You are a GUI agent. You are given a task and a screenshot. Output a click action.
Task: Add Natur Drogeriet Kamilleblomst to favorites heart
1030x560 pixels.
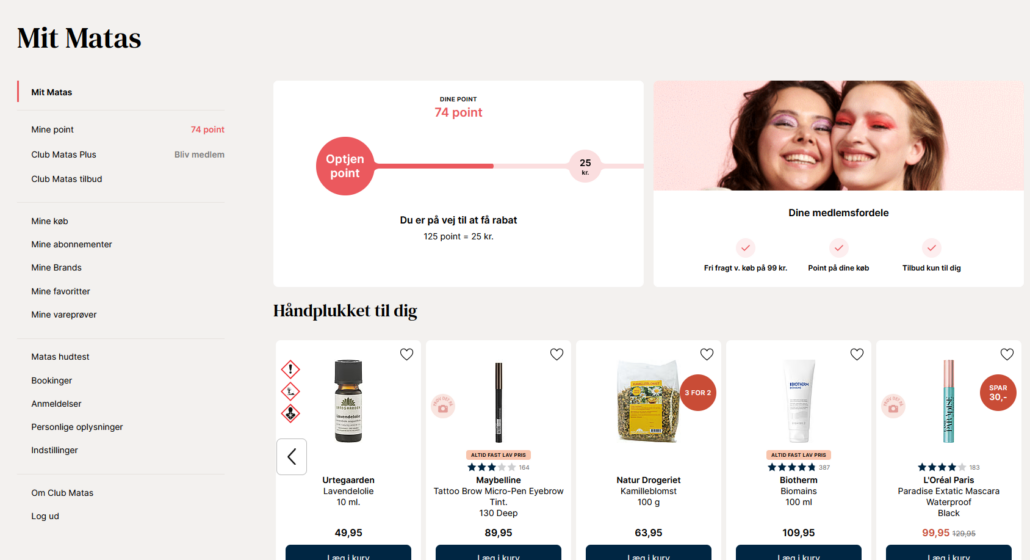706,355
